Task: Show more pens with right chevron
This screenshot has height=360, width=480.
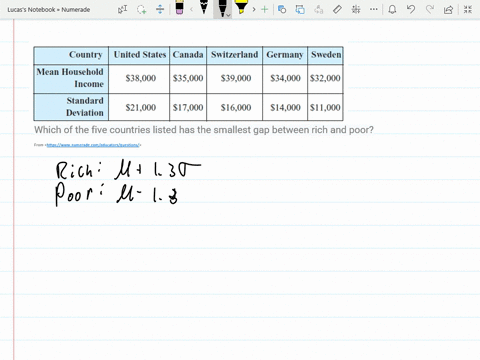Action: coord(254,9)
